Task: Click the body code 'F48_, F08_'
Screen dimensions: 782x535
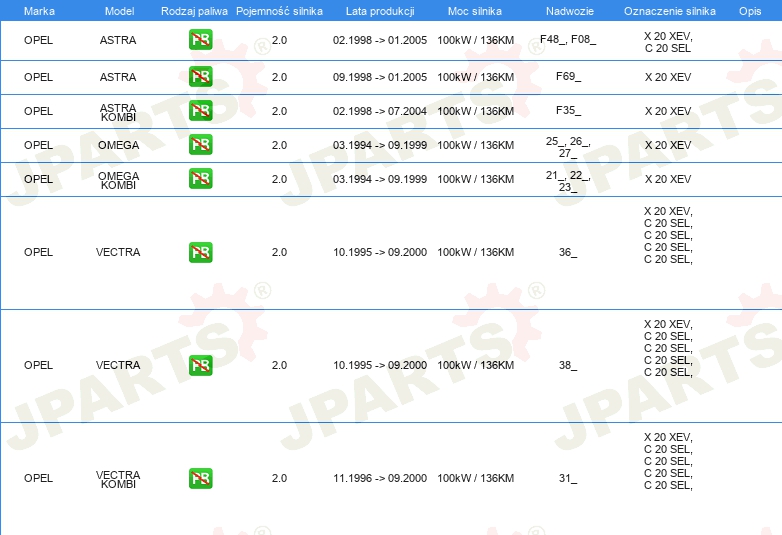Action: [568, 39]
